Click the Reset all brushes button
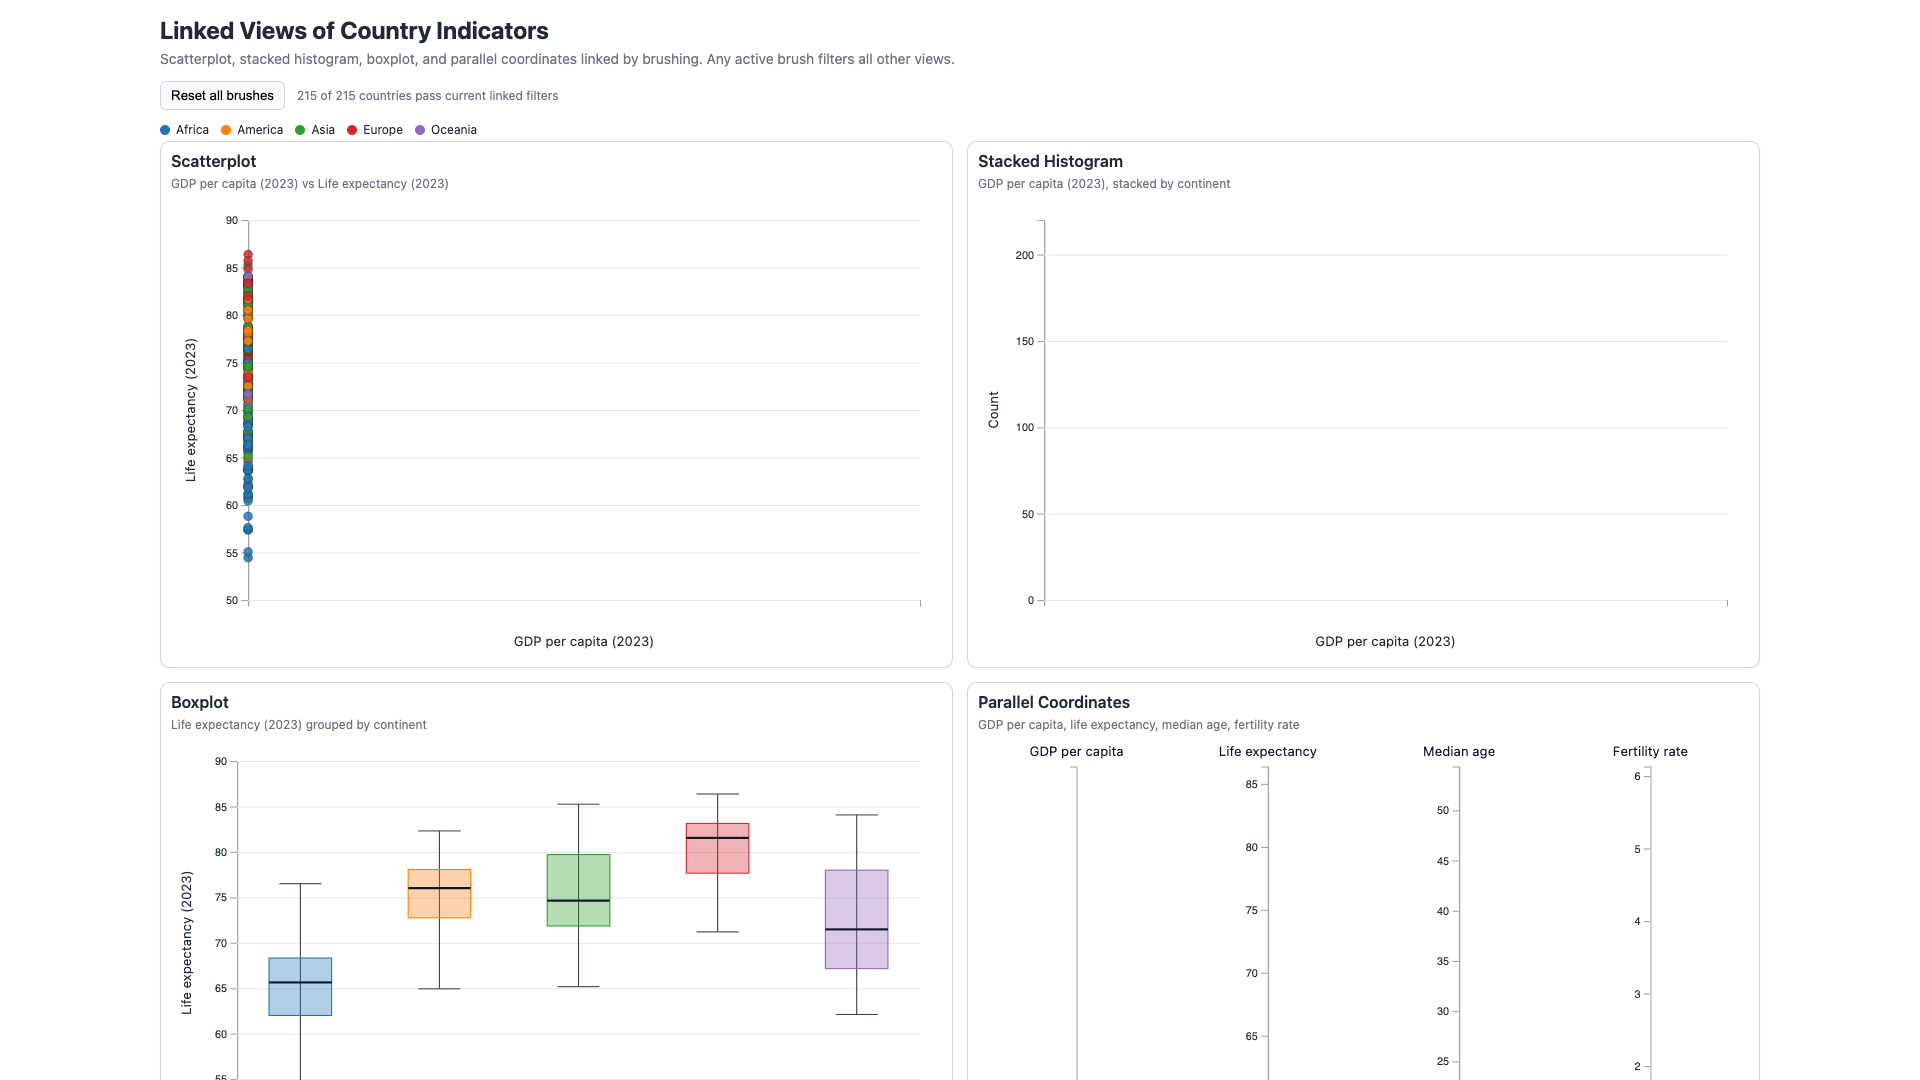1920x1080 pixels. click(x=222, y=96)
